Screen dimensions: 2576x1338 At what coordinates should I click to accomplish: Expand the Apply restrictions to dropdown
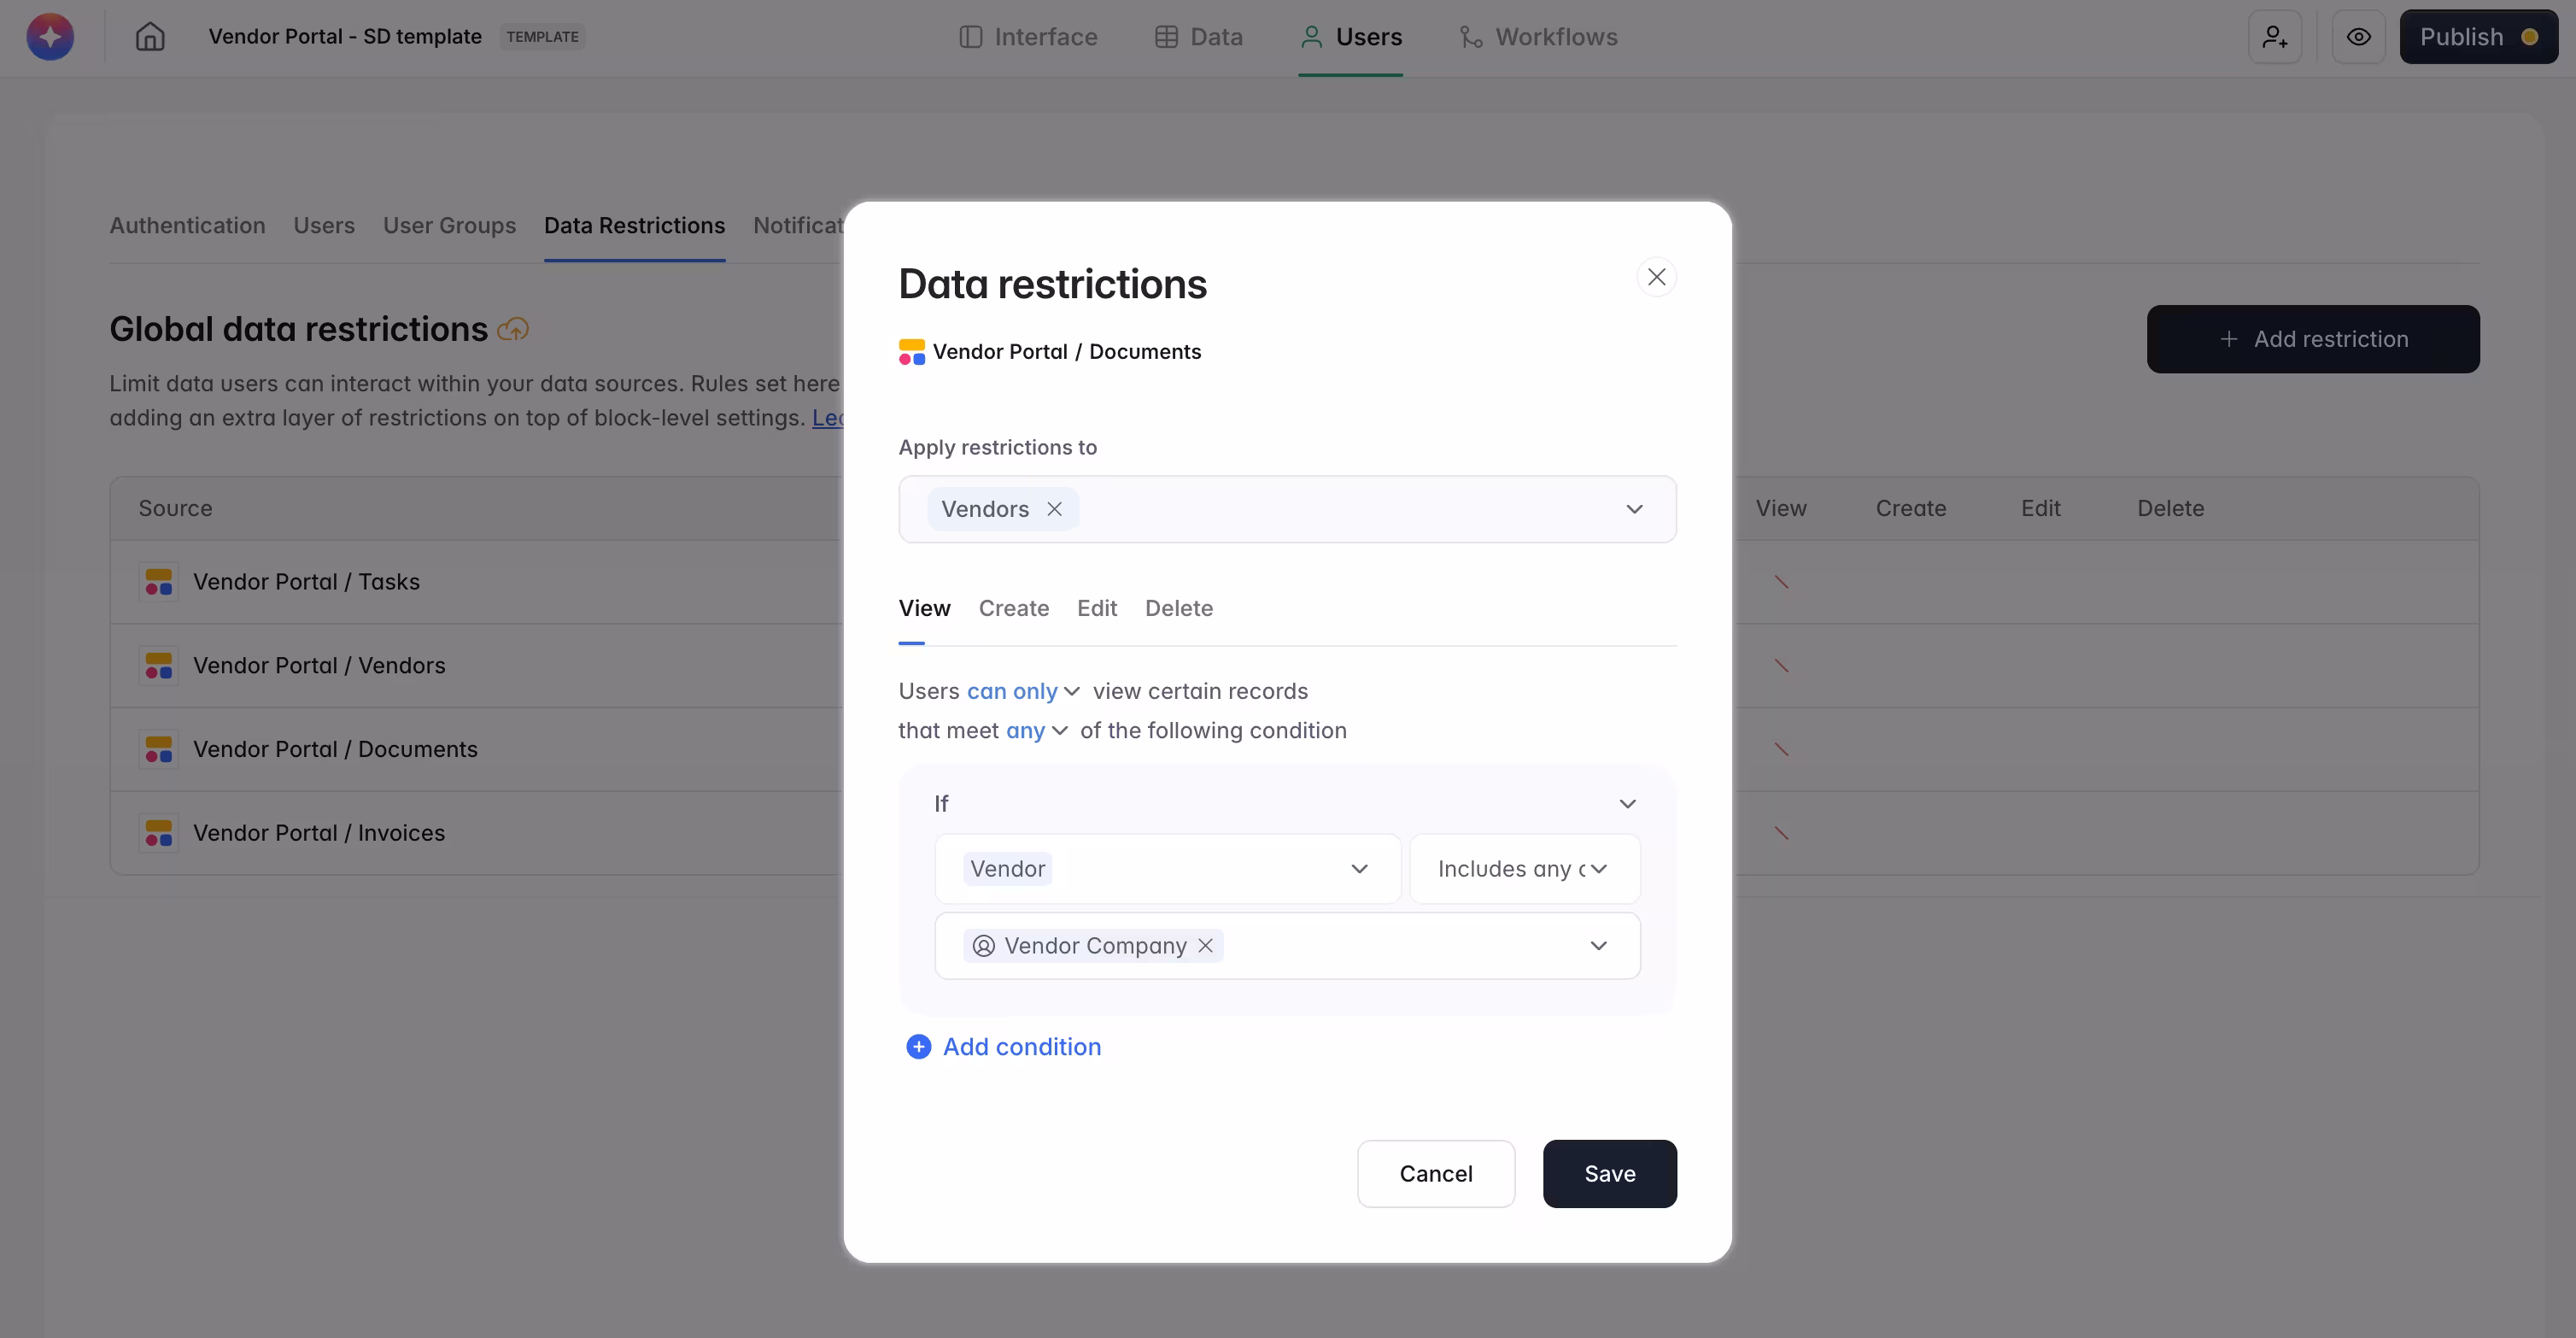[1634, 509]
